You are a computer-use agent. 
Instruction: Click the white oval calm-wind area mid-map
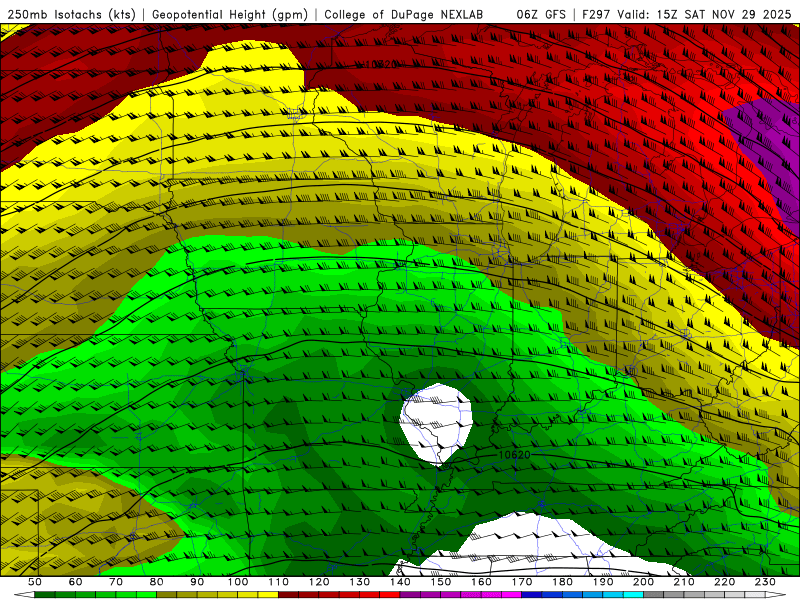(x=436, y=422)
